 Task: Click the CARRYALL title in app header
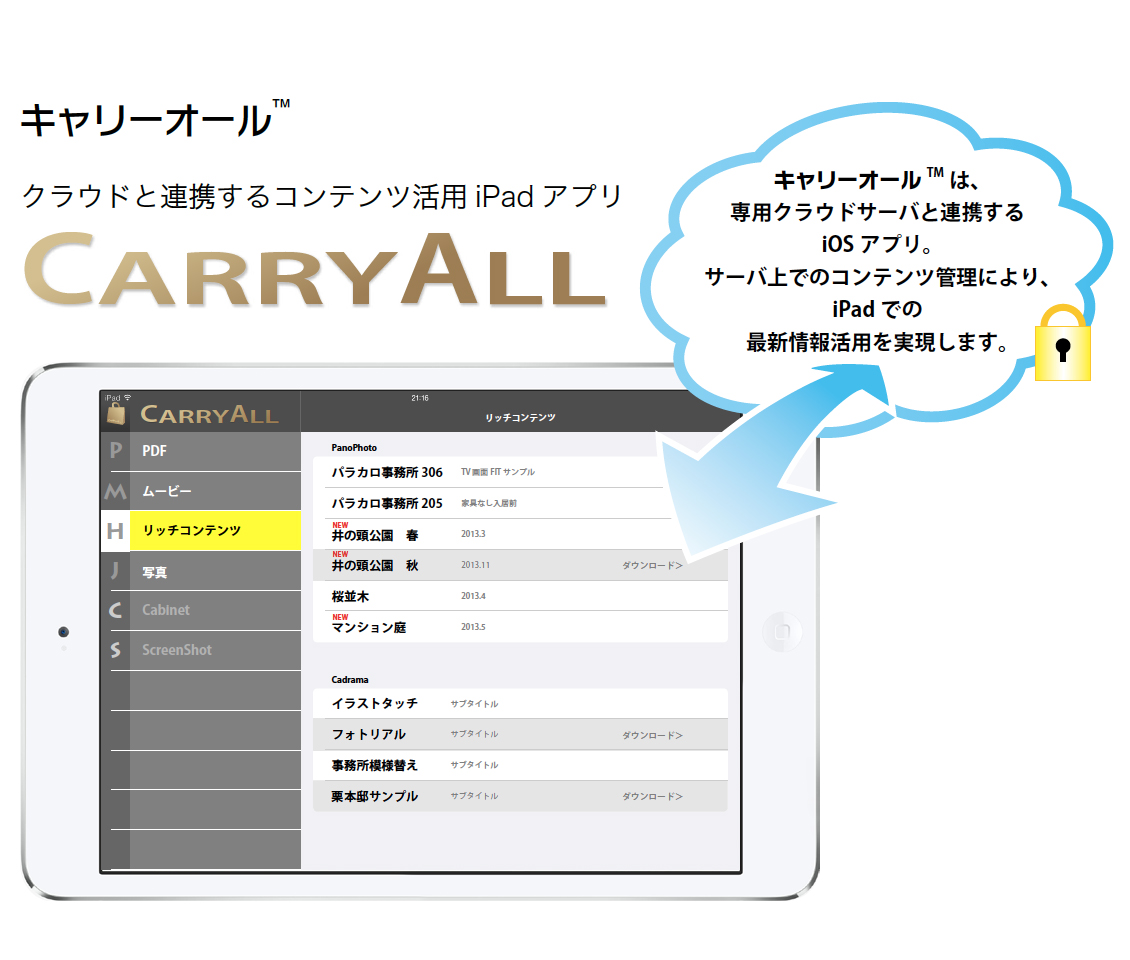point(210,415)
